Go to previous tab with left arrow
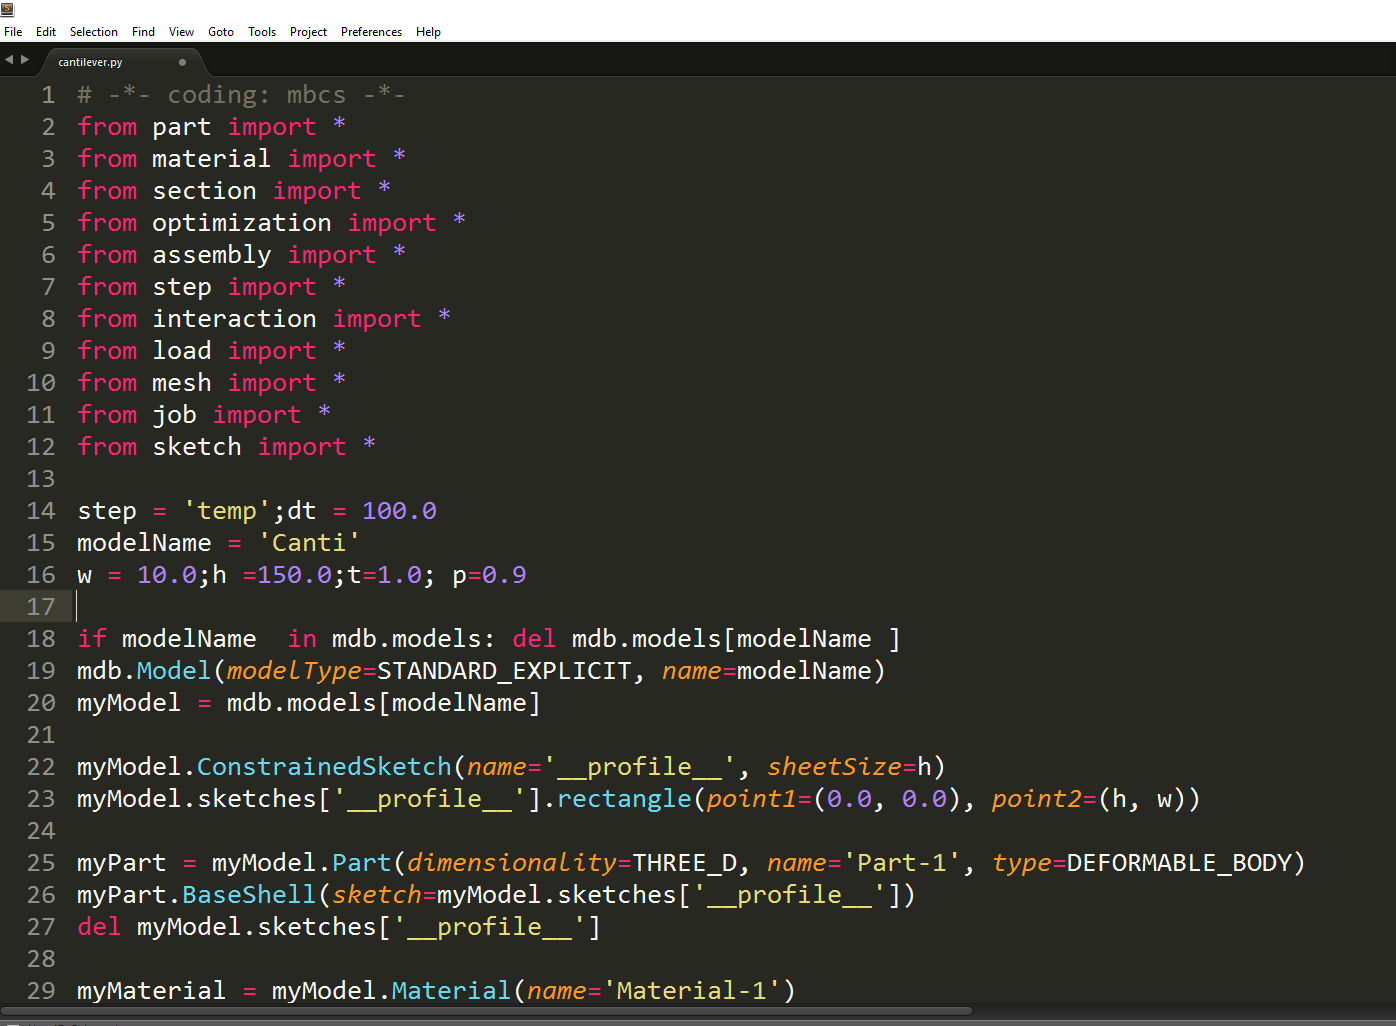Image resolution: width=1396 pixels, height=1026 pixels. pyautogui.click(x=9, y=60)
